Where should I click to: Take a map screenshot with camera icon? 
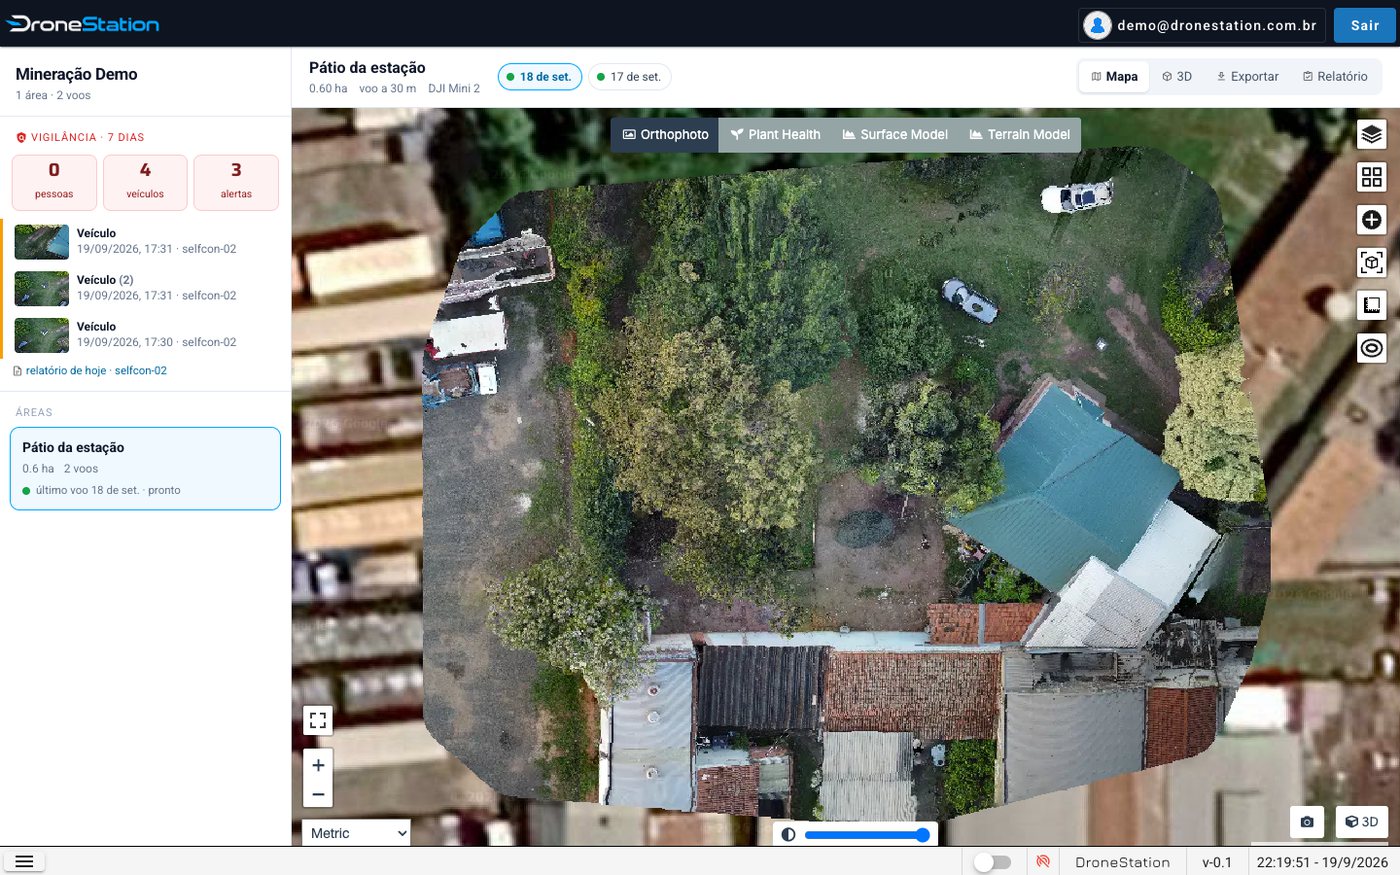click(x=1307, y=822)
